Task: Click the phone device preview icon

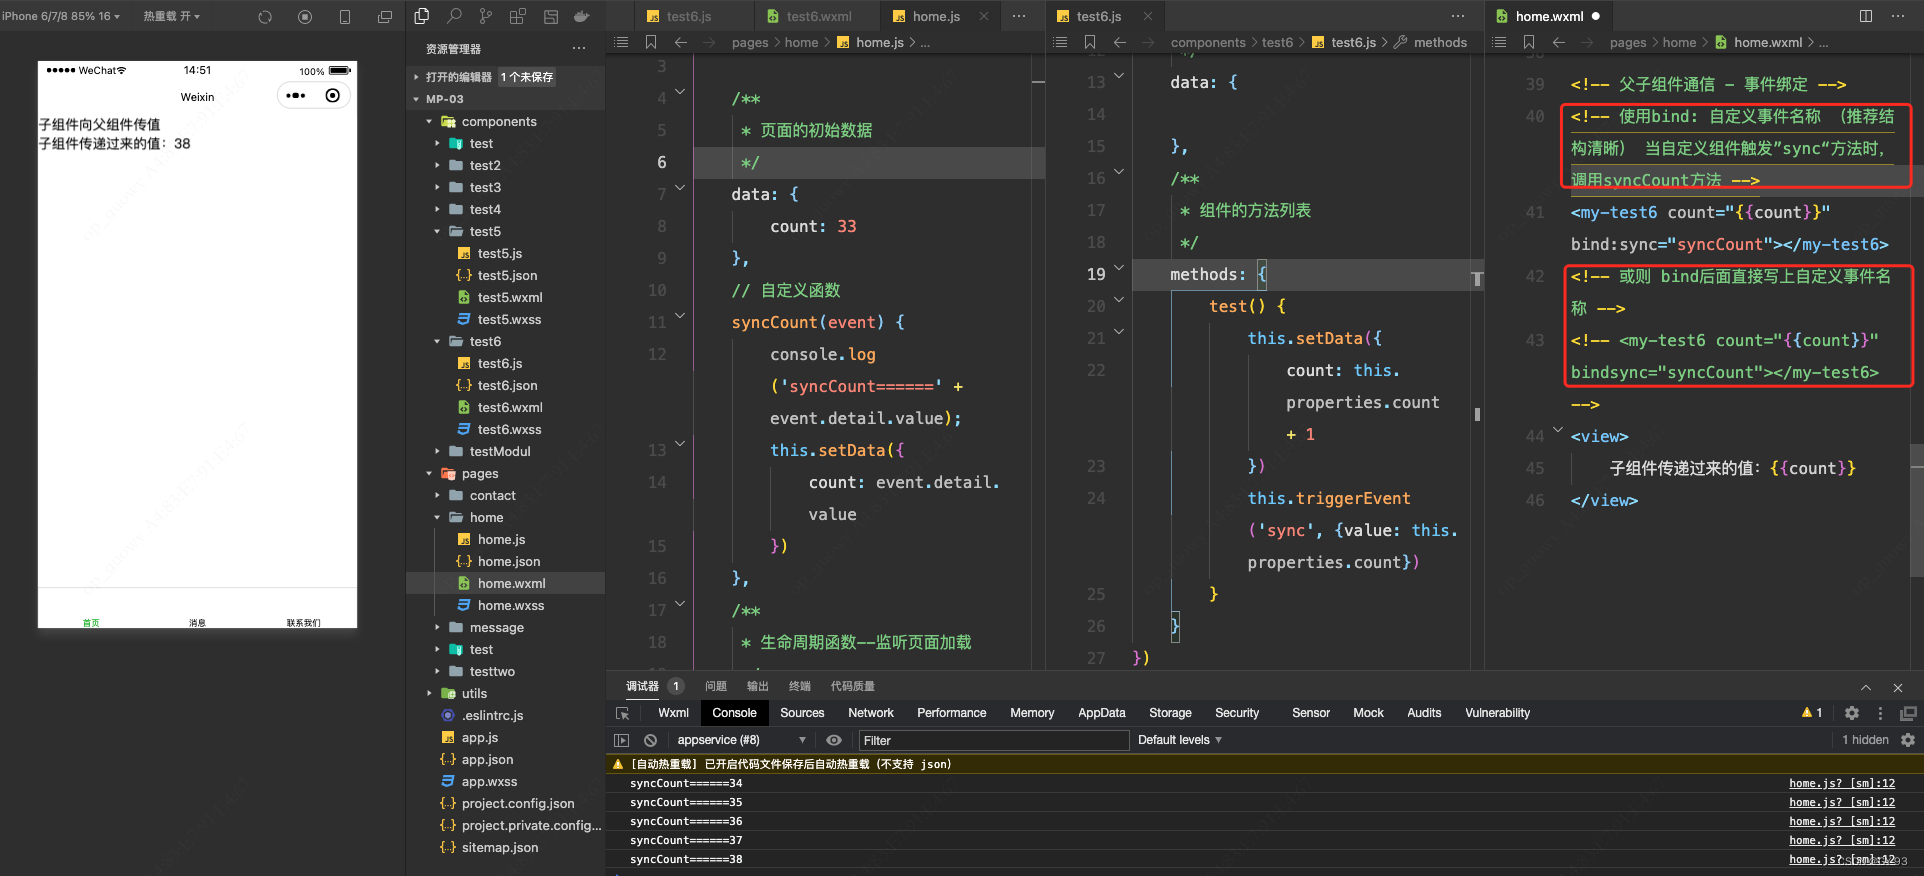Action: click(345, 16)
